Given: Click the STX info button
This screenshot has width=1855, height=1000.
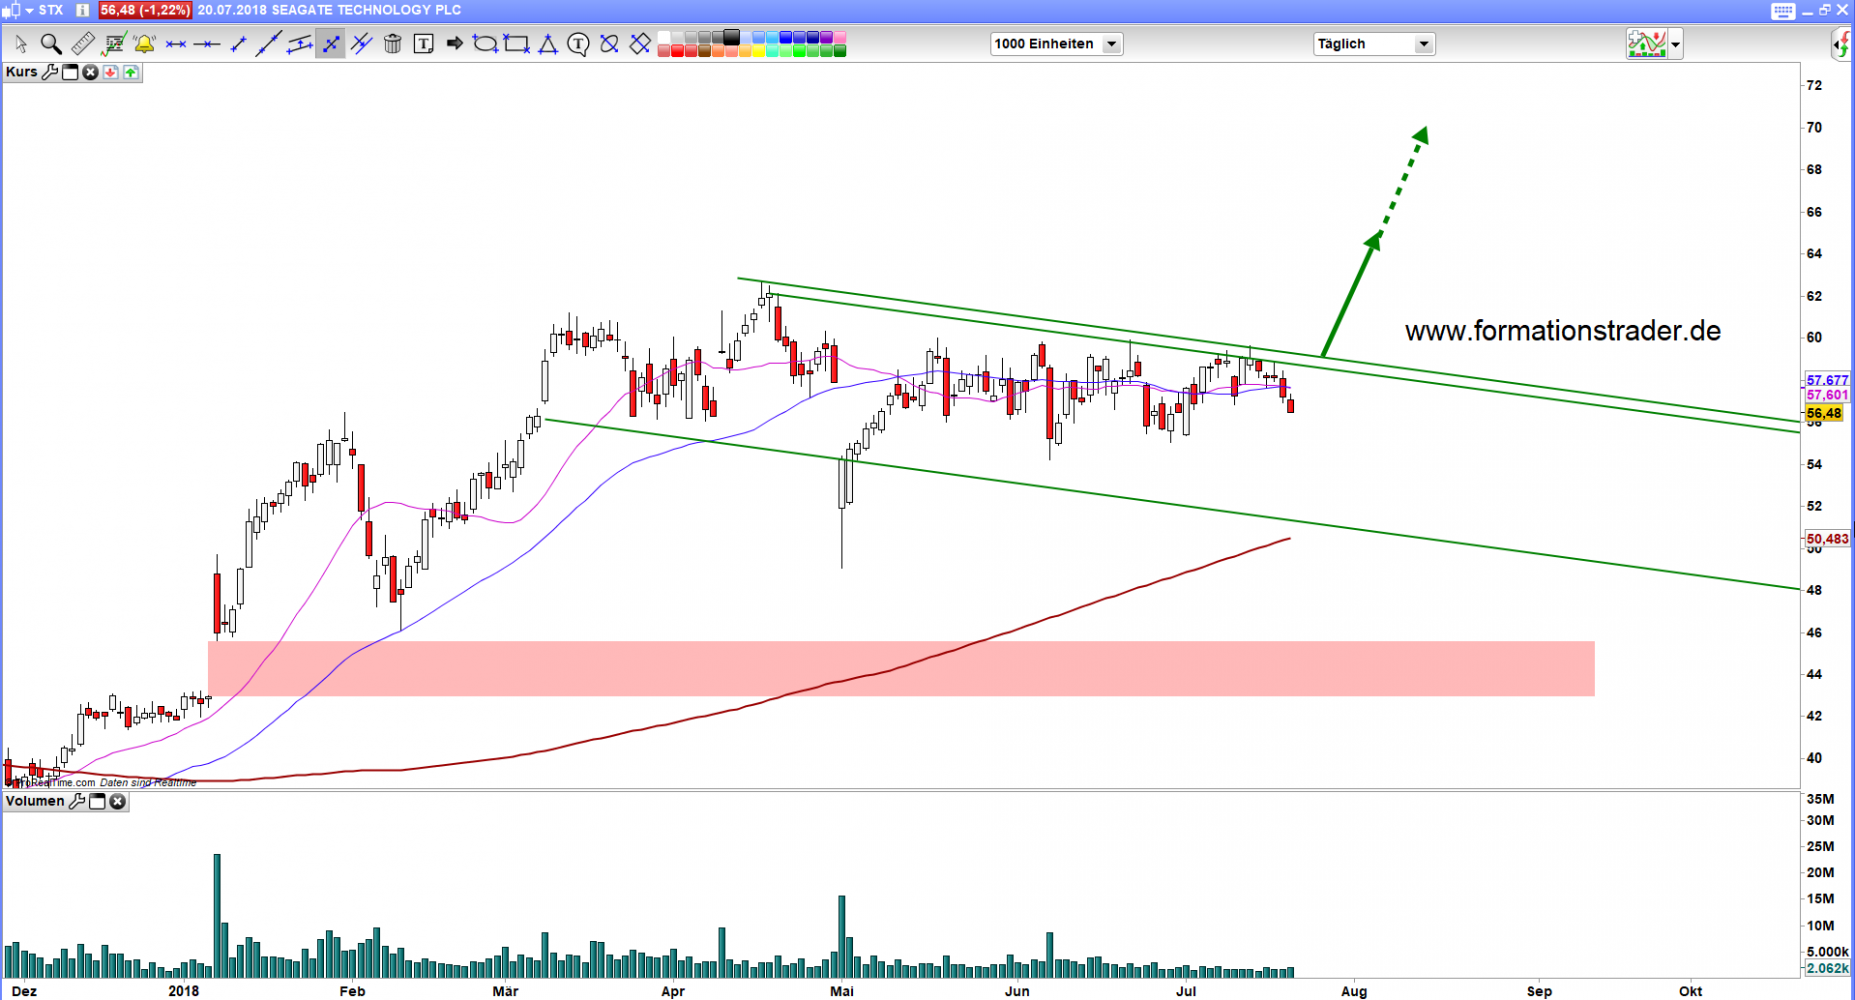Looking at the screenshot, I should 82,10.
